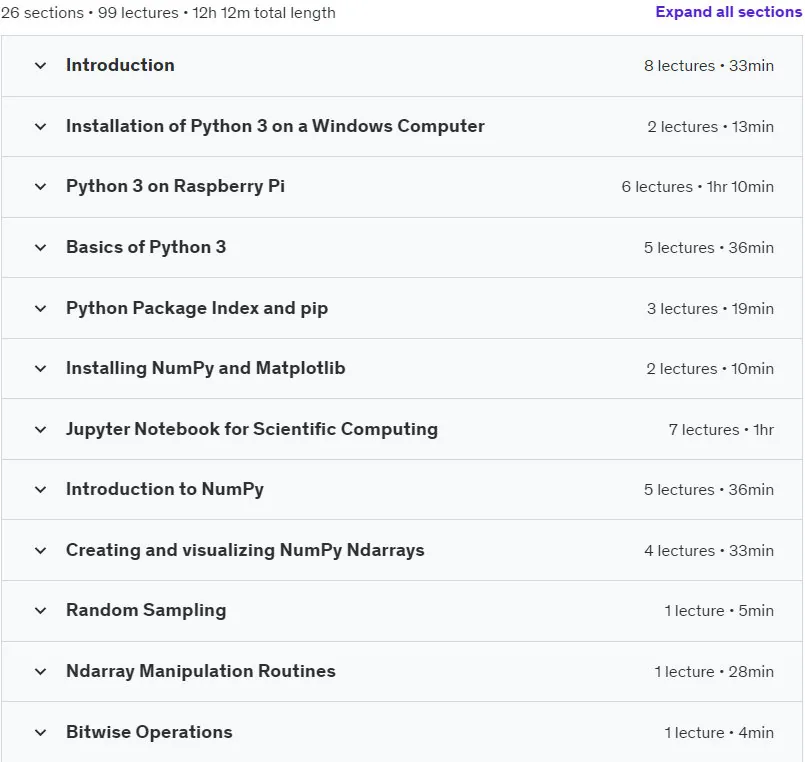Screen dimensions: 805x762
Task: Click the '2 lectures • 10min' text
Action: (x=710, y=369)
